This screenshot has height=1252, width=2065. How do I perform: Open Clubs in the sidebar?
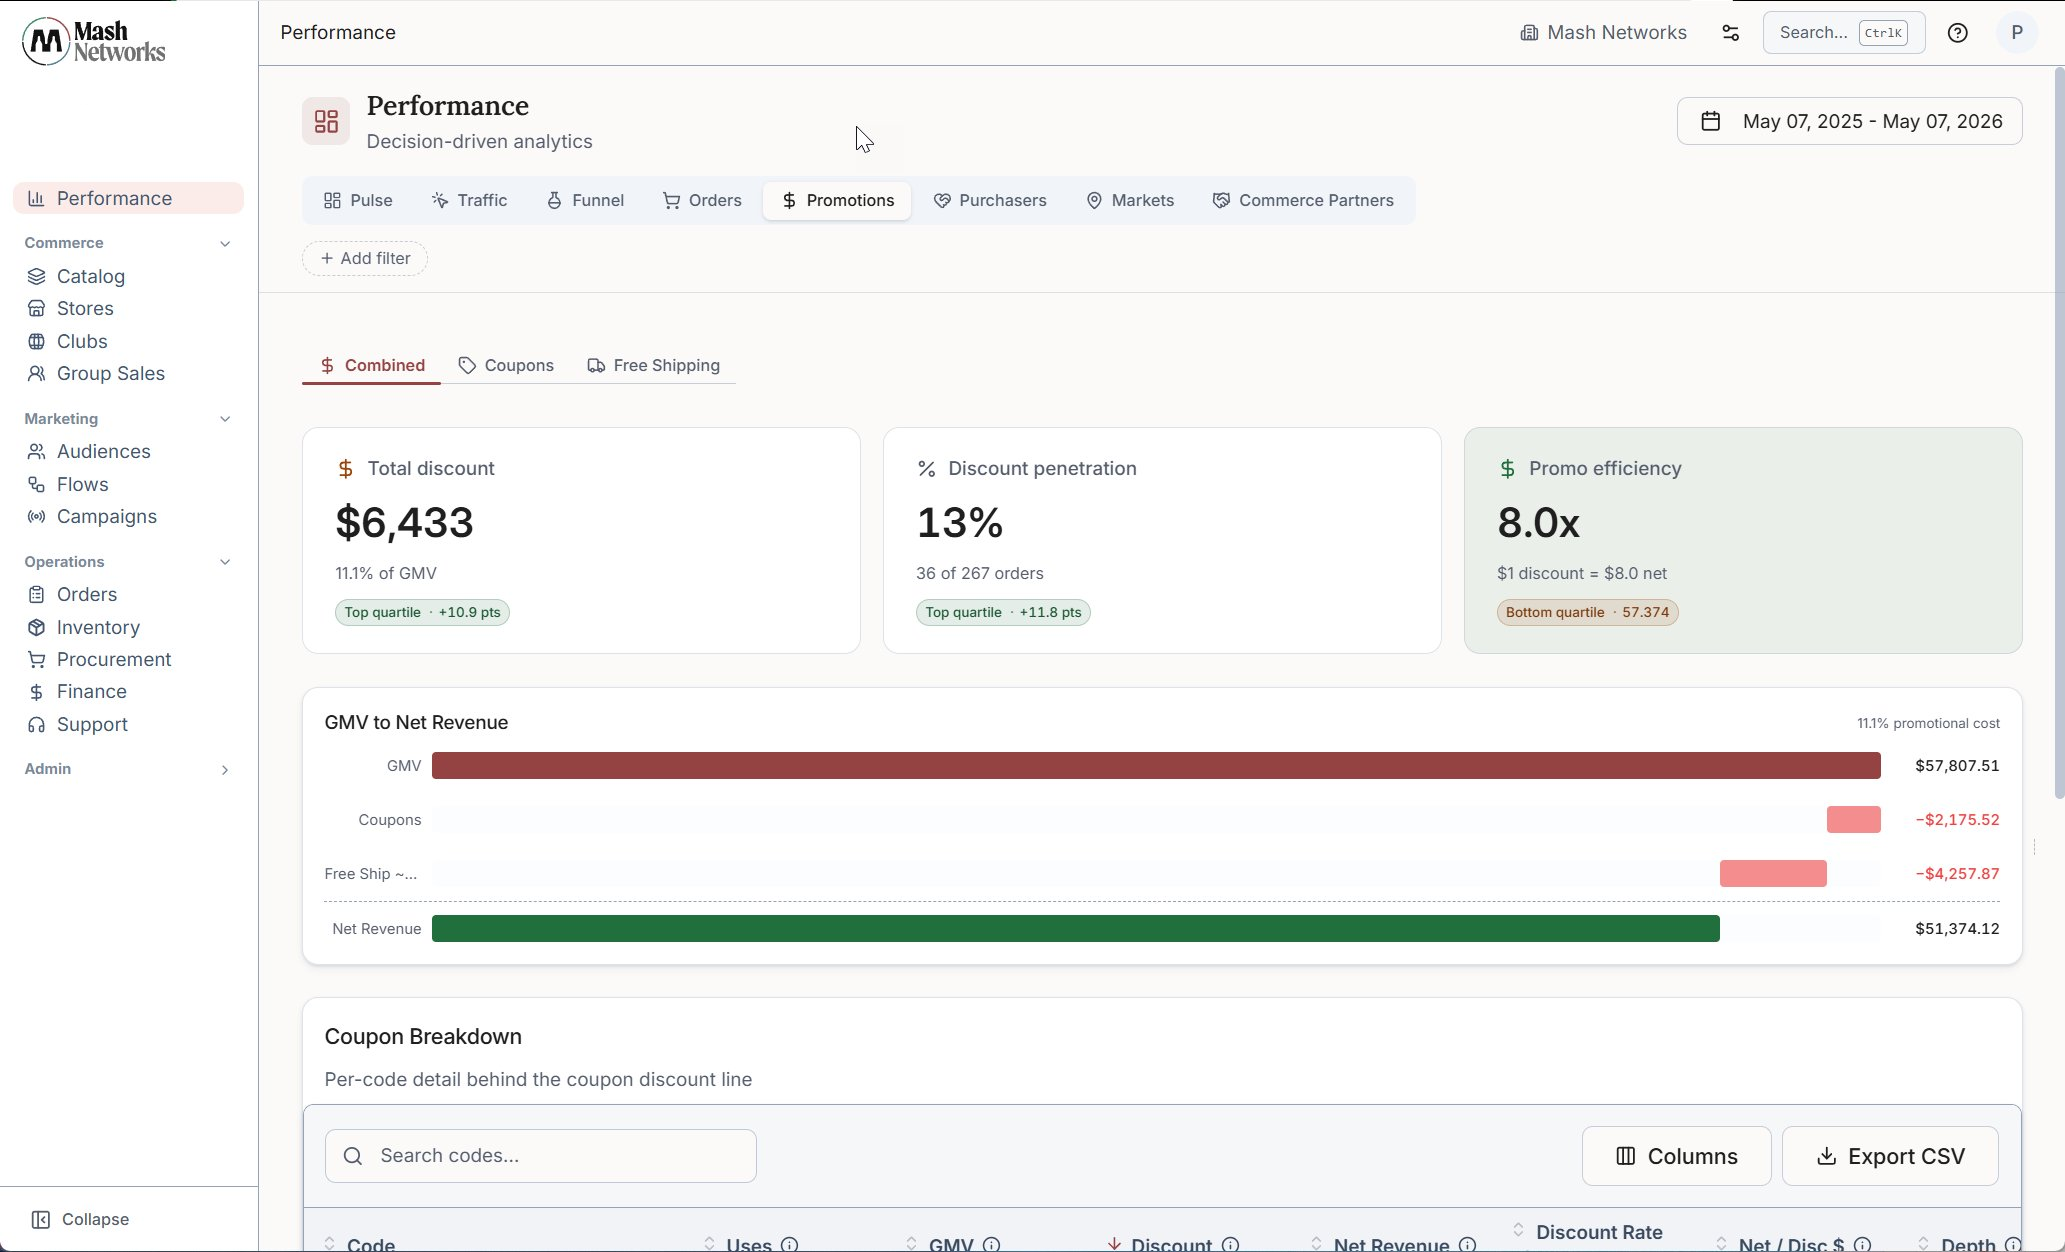coord(82,341)
